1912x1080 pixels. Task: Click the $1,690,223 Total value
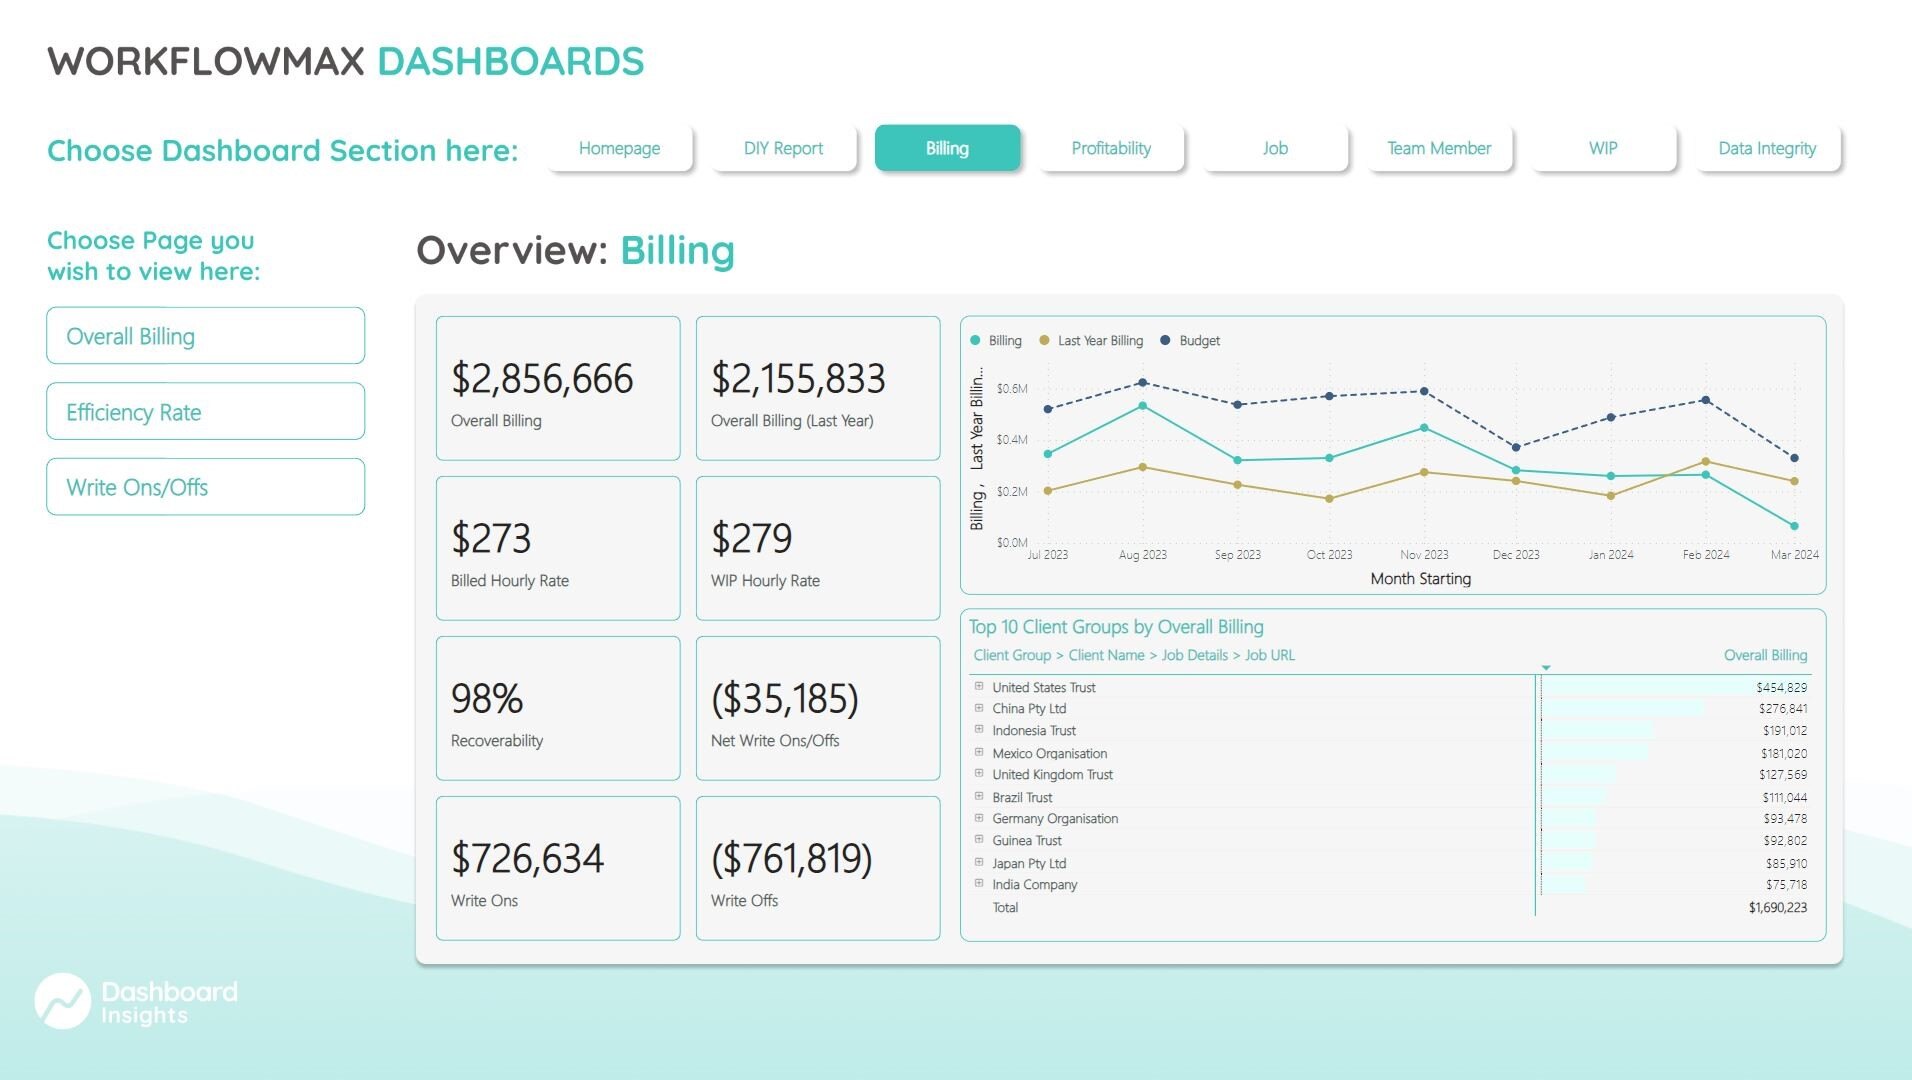[1778, 908]
